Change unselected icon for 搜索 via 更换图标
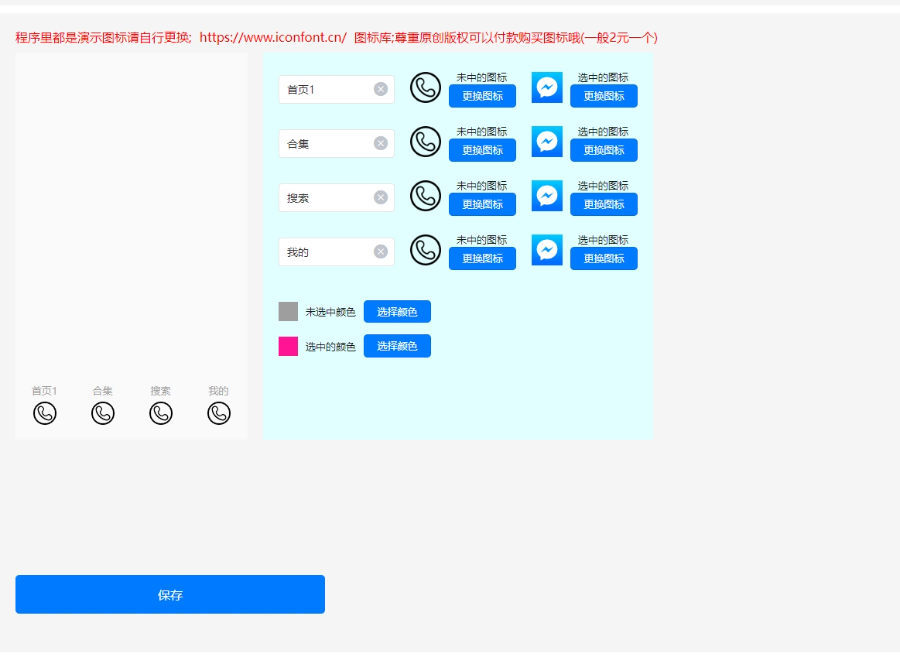This screenshot has height=657, width=900. pos(482,204)
